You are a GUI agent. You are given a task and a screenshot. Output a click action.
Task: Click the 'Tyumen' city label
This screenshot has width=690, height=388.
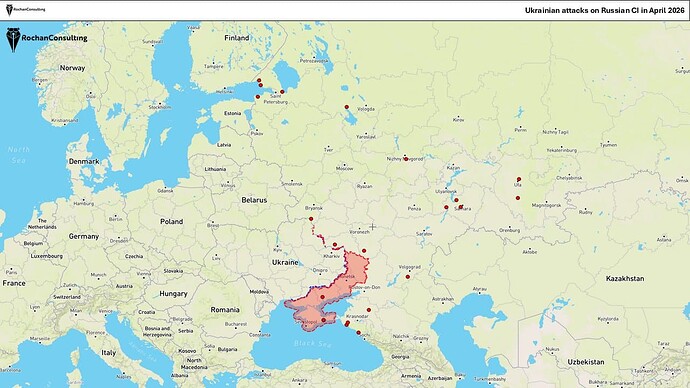[609, 145]
